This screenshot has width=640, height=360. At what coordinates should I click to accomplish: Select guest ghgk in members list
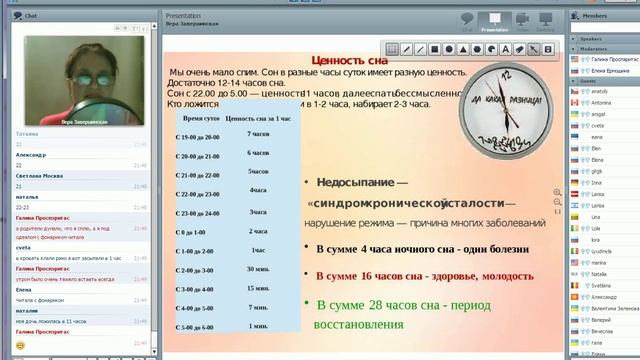(x=605, y=171)
